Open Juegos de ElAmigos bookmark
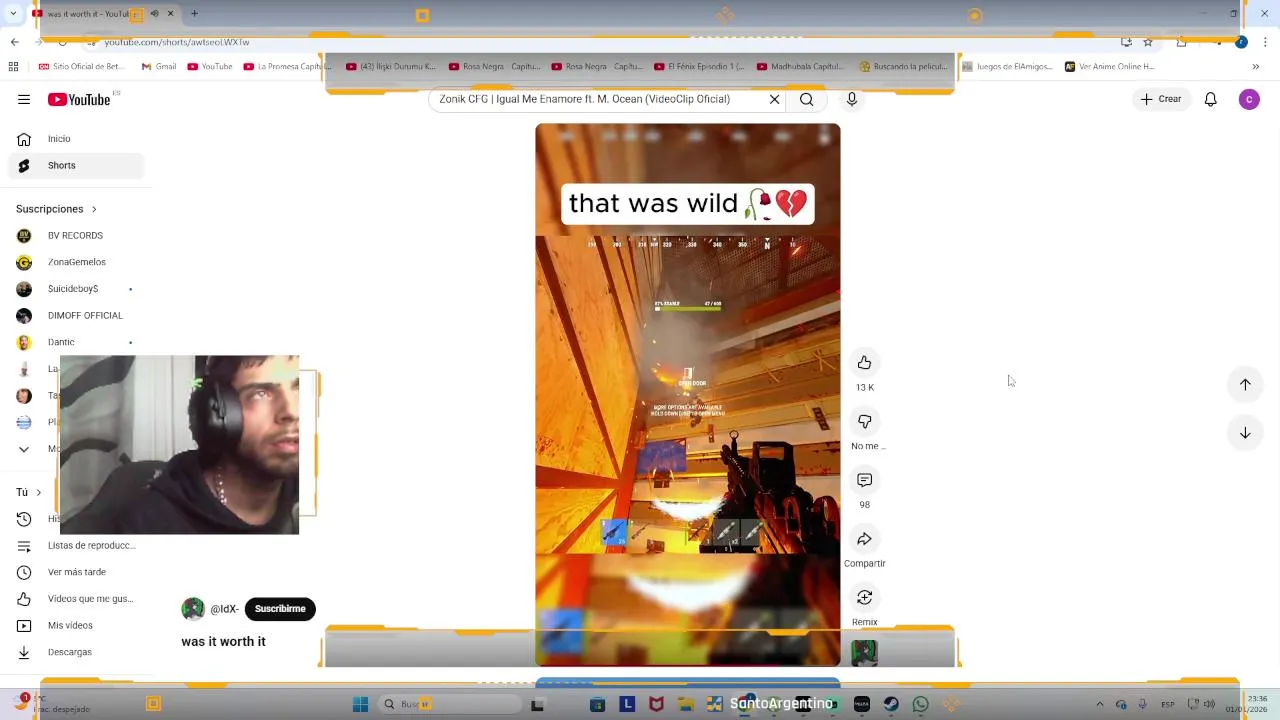The height and width of the screenshot is (720, 1280). pos(1008,67)
